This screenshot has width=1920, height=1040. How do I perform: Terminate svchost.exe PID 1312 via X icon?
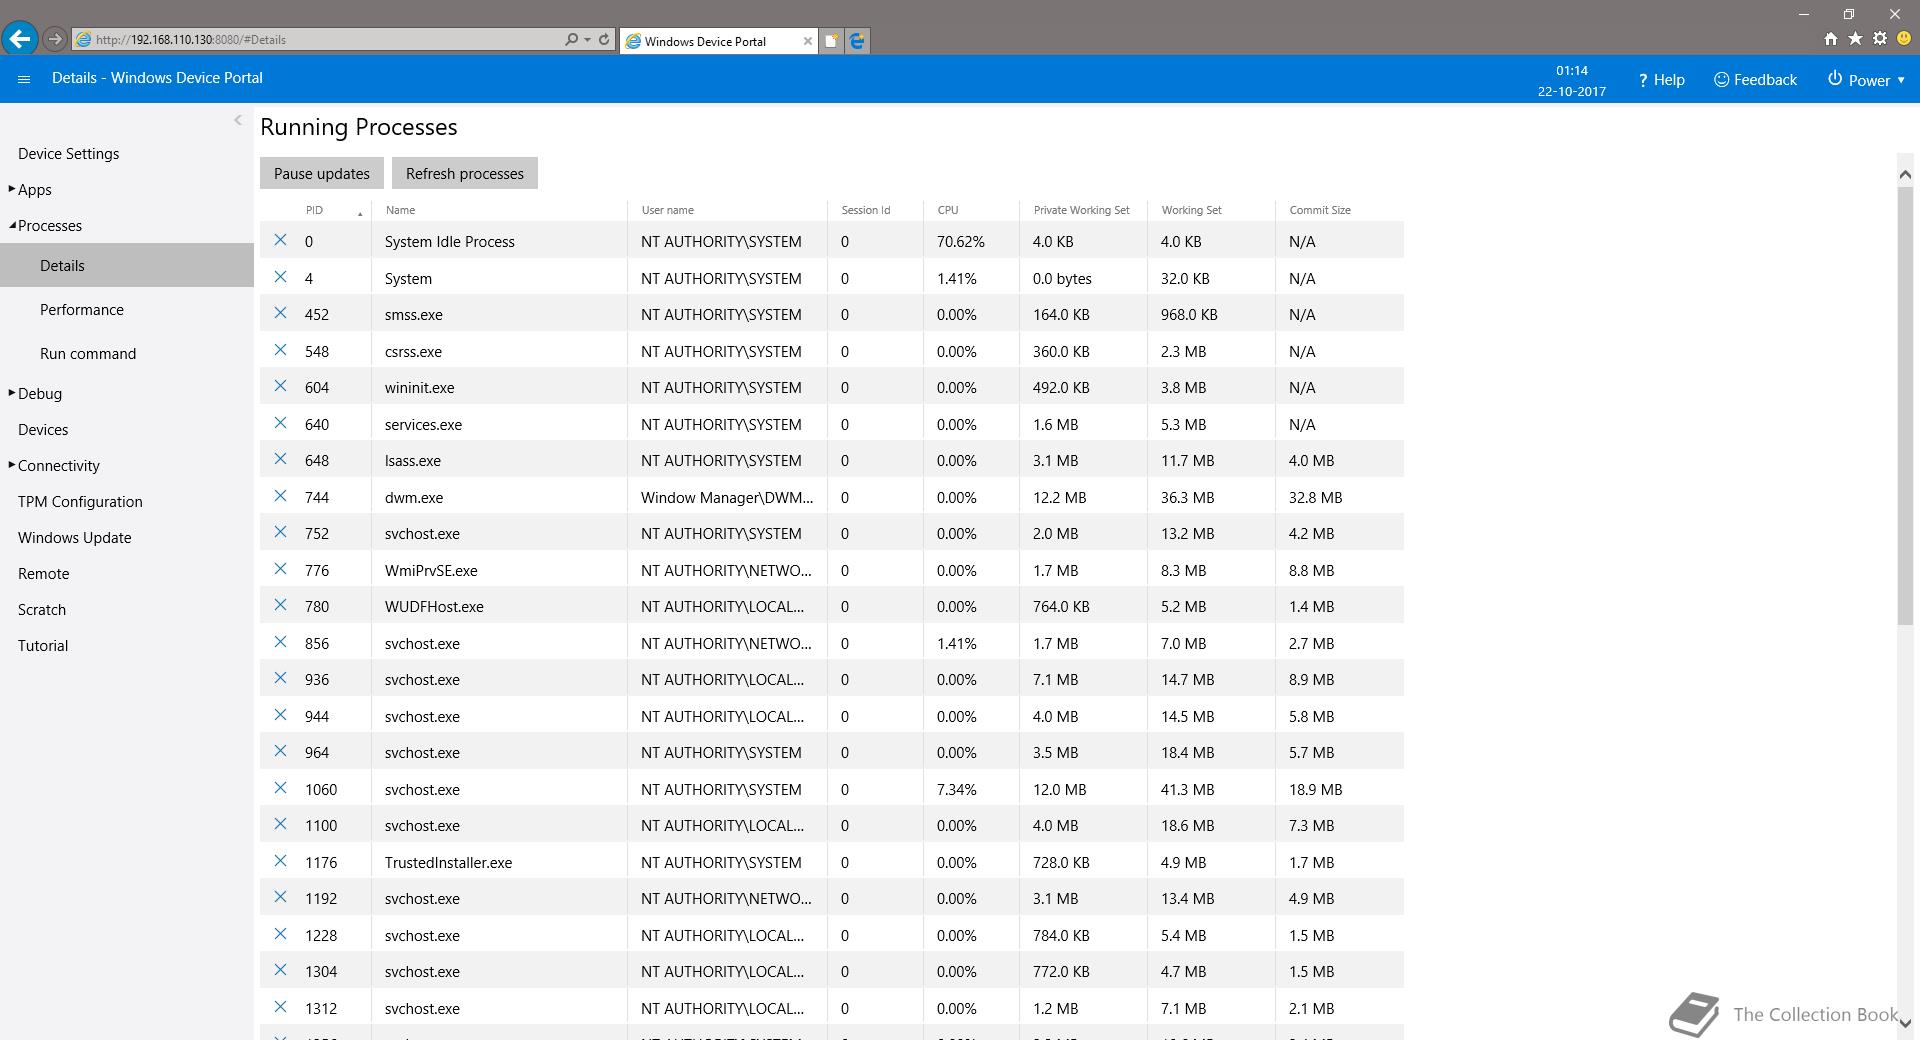pos(281,1007)
